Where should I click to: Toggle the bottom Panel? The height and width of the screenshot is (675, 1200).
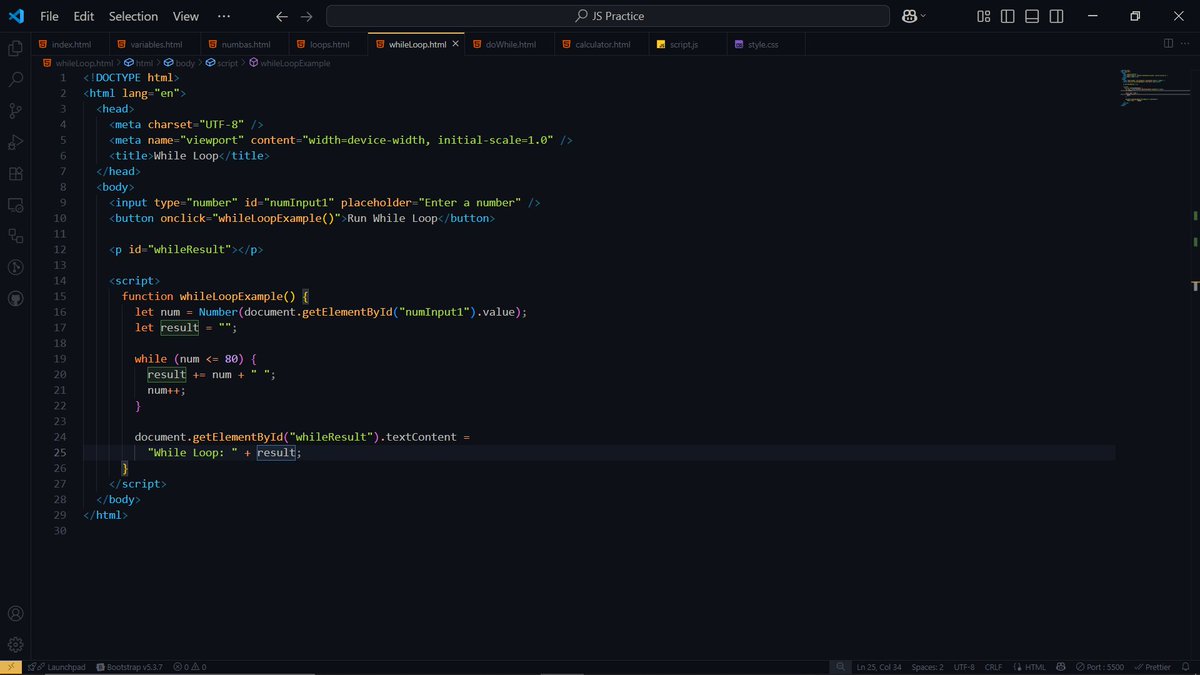[x=1032, y=16]
